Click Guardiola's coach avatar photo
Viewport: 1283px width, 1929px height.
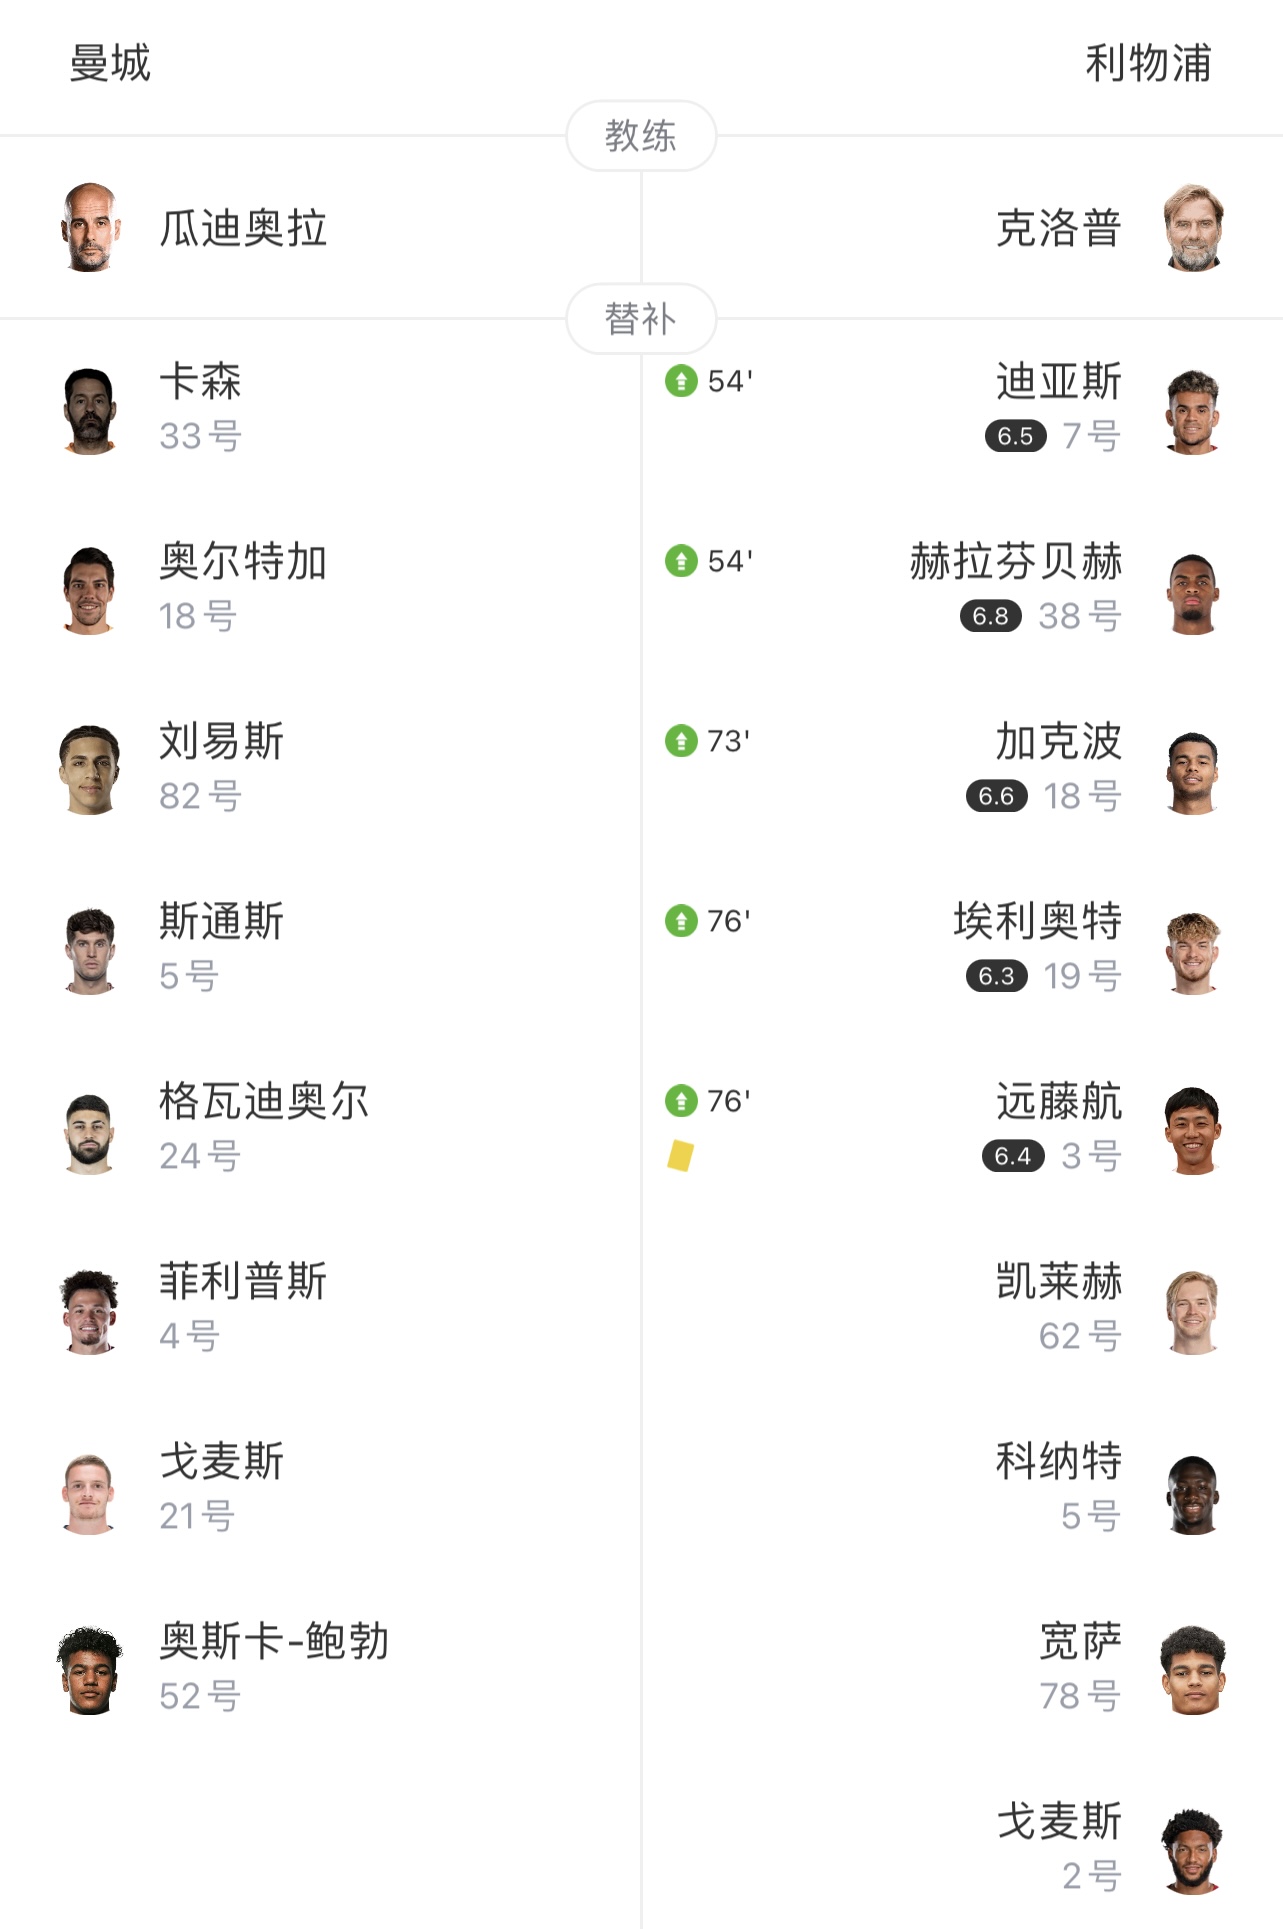click(x=90, y=228)
